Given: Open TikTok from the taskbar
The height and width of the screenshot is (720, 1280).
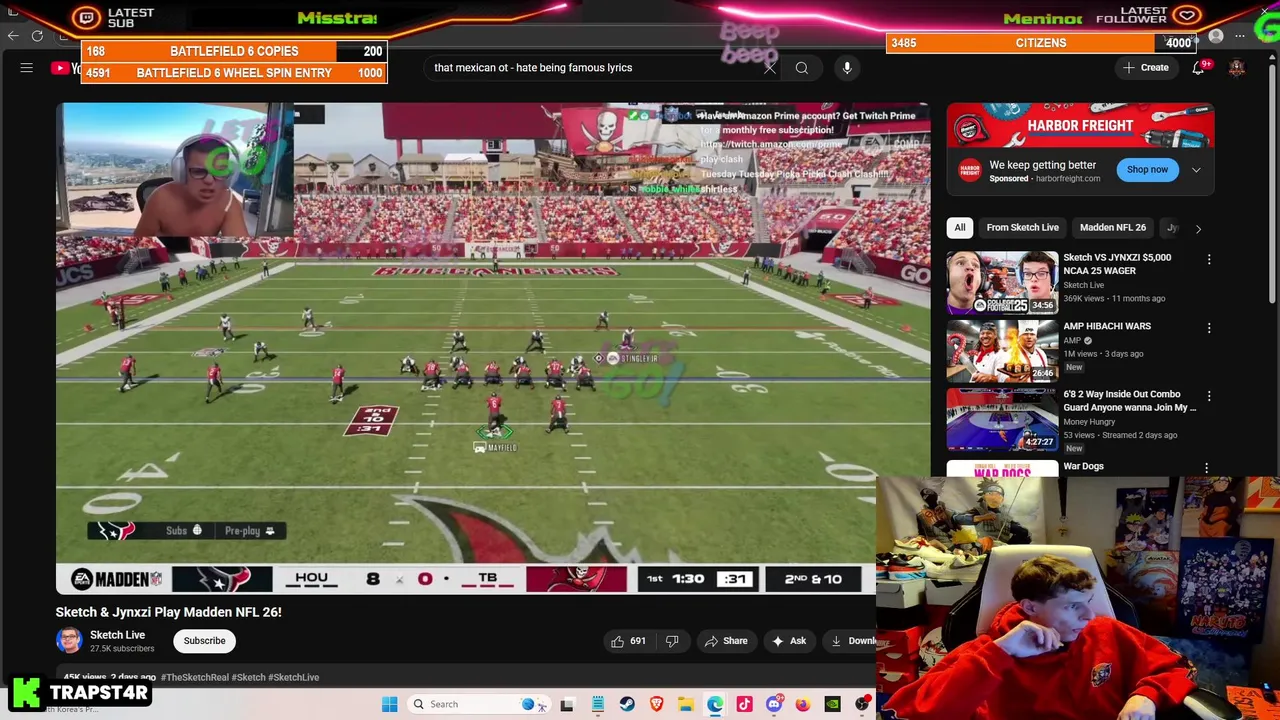Looking at the screenshot, I should tap(744, 704).
